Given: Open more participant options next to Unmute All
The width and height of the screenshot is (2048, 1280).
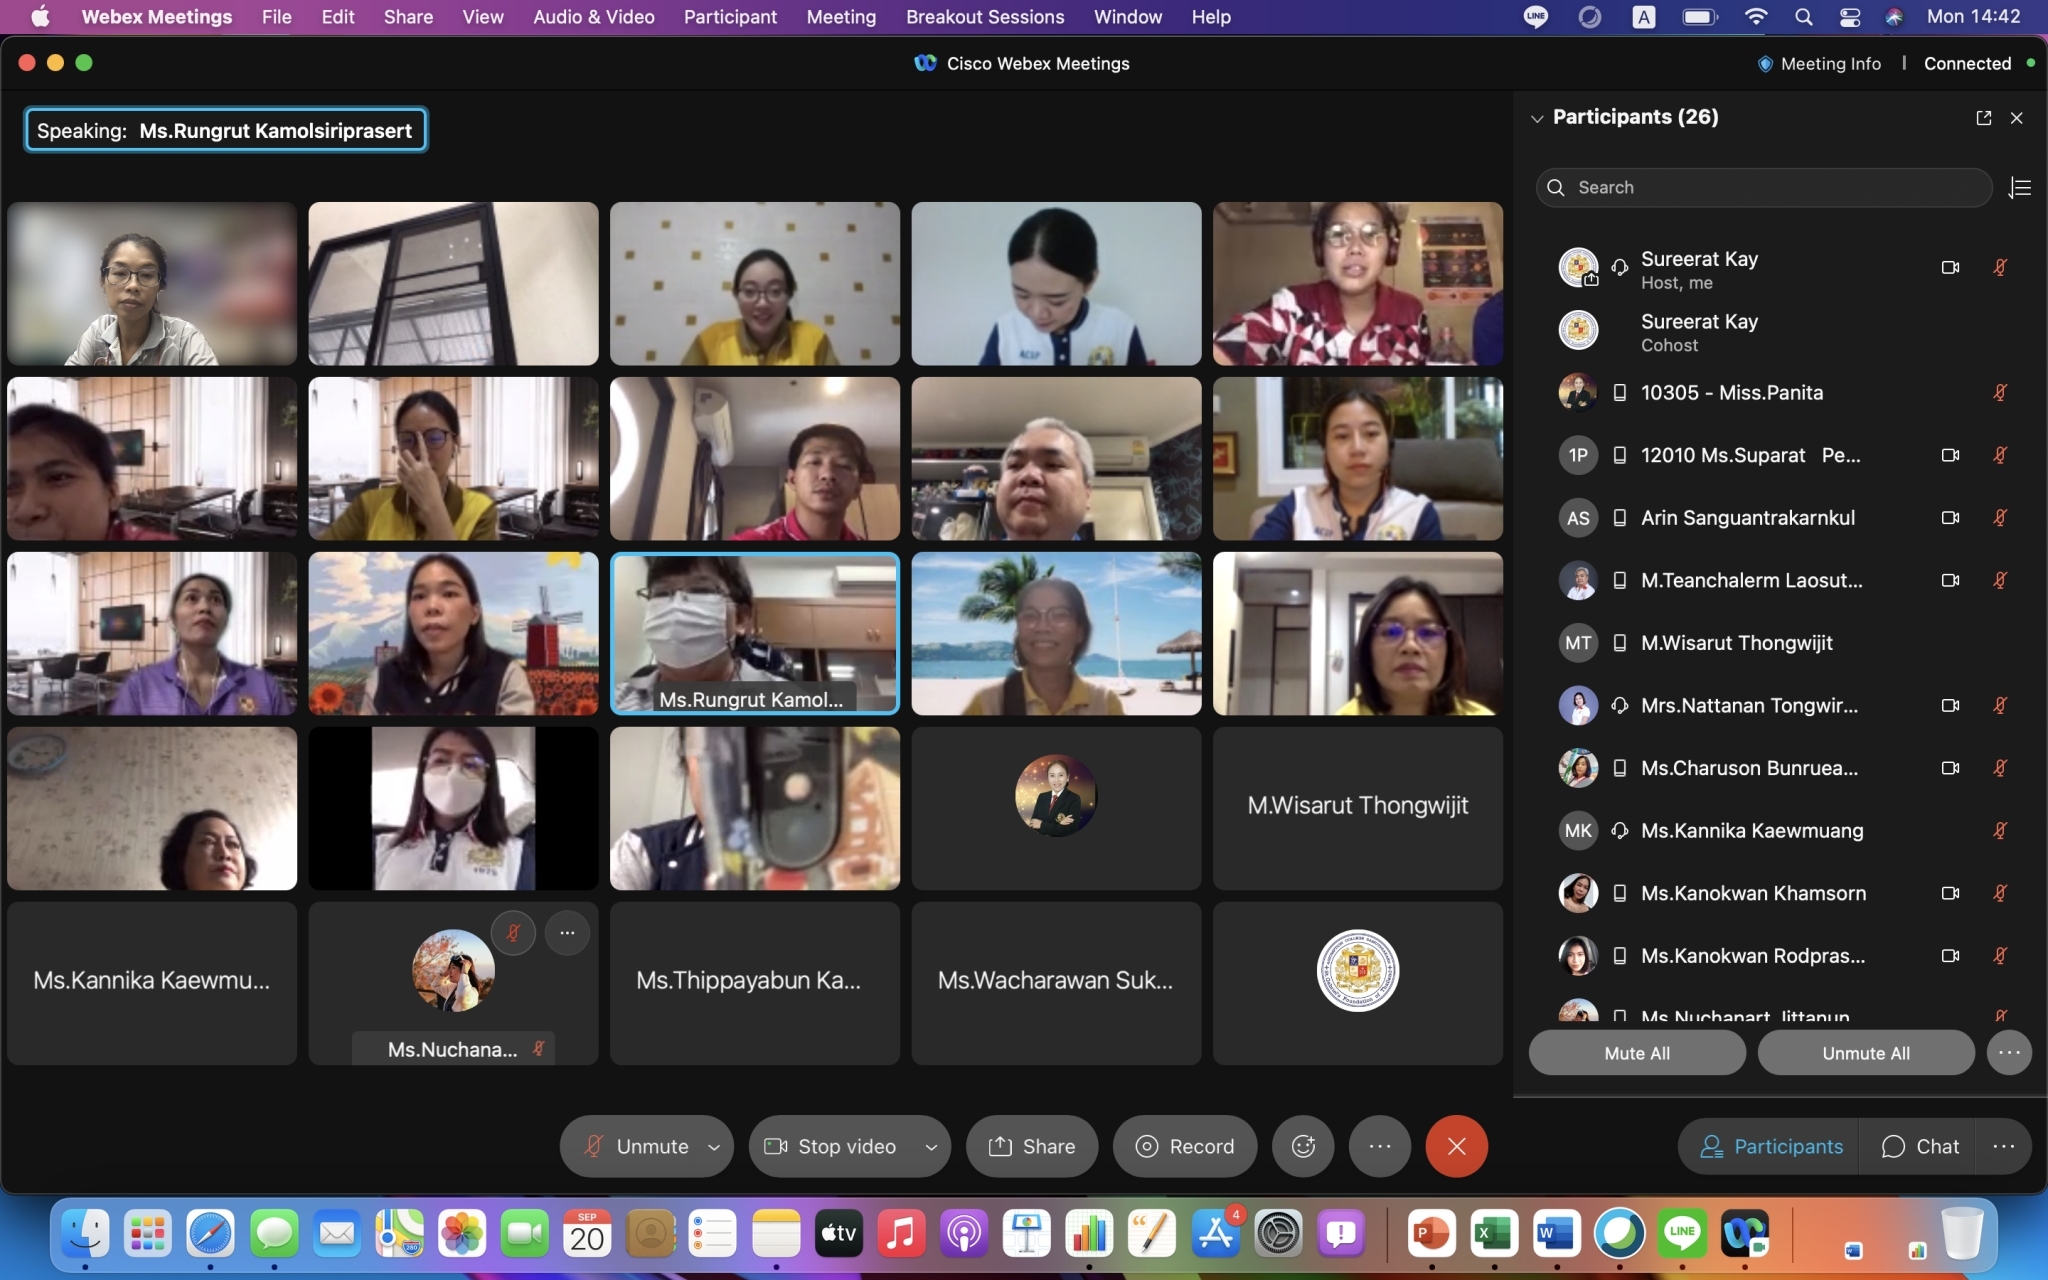Looking at the screenshot, I should point(2009,1053).
